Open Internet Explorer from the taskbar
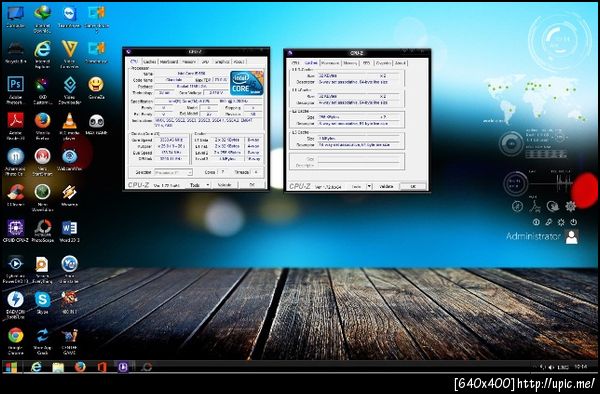Screen dimensions: 600x394 36,367
